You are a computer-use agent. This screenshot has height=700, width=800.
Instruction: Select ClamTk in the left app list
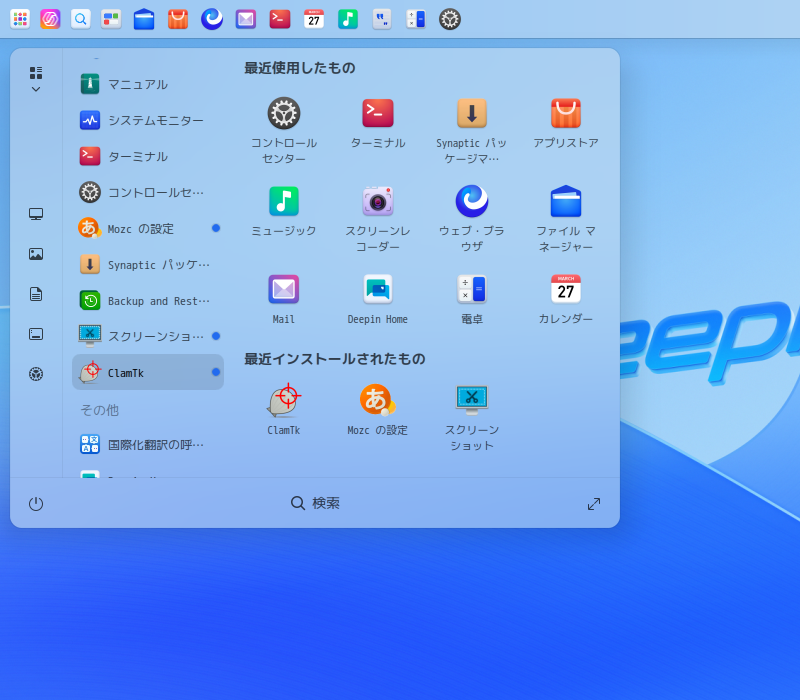[x=148, y=372]
